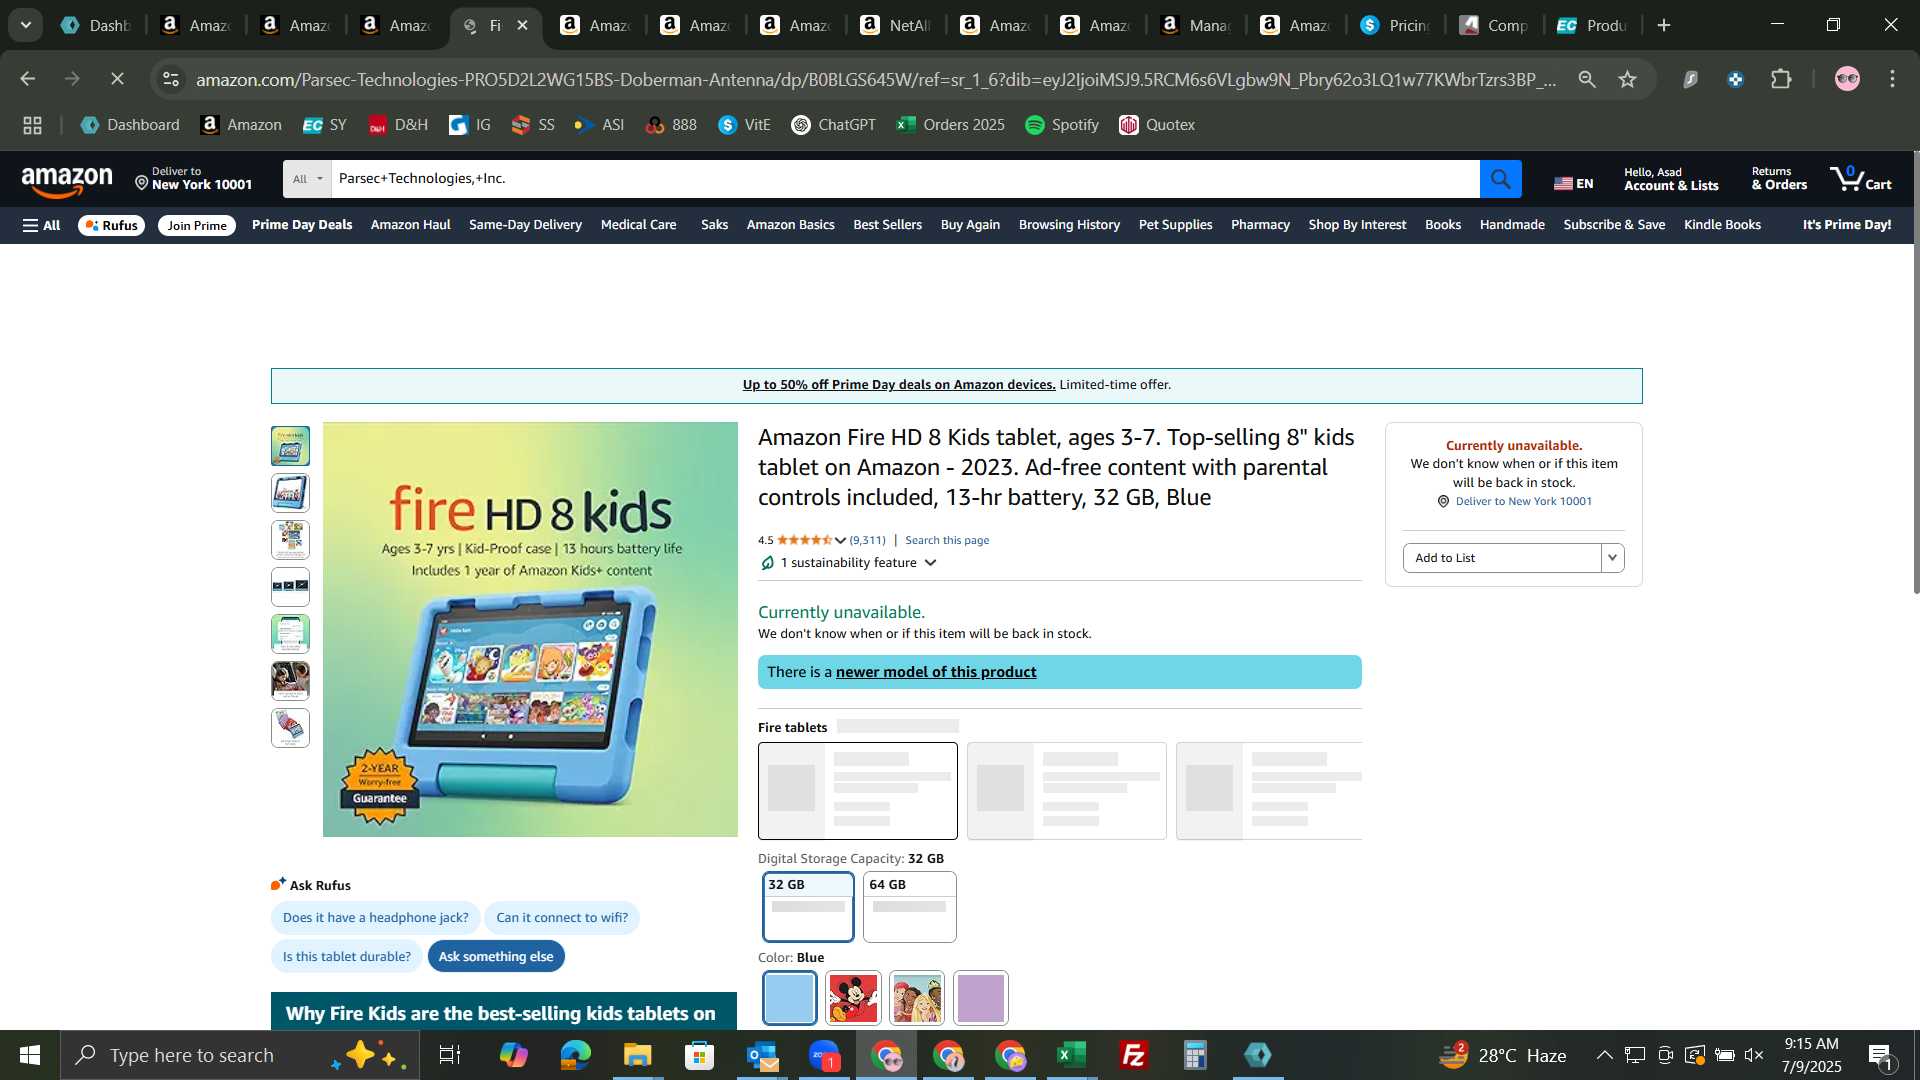Screen dimensions: 1920x1080
Task: Click the Amazon search input field
Action: click(x=905, y=179)
